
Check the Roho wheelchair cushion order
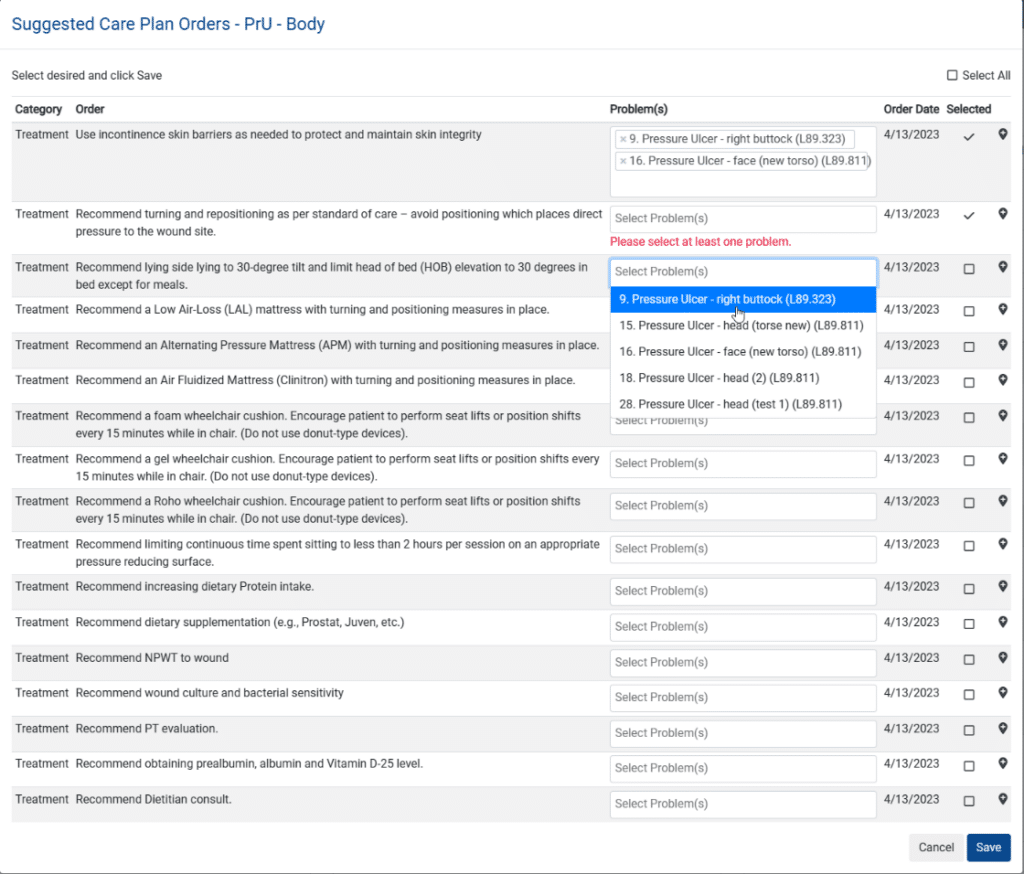pos(969,503)
